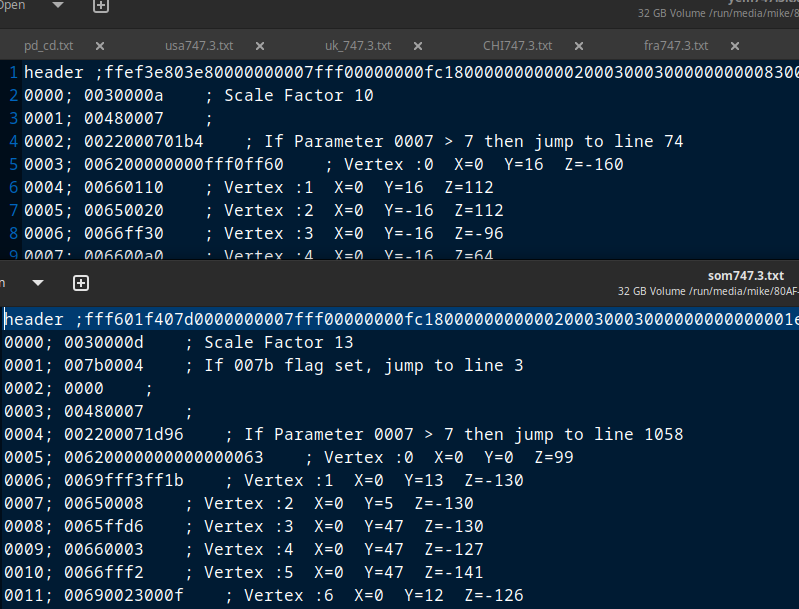This screenshot has height=609, width=799.
Task: Expand the Open dropdown arrow in bottom window
Action: tap(37, 283)
